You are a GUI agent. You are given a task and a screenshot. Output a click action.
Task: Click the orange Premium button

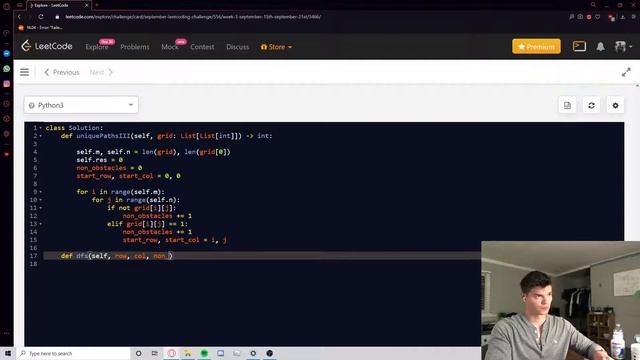tap(536, 47)
